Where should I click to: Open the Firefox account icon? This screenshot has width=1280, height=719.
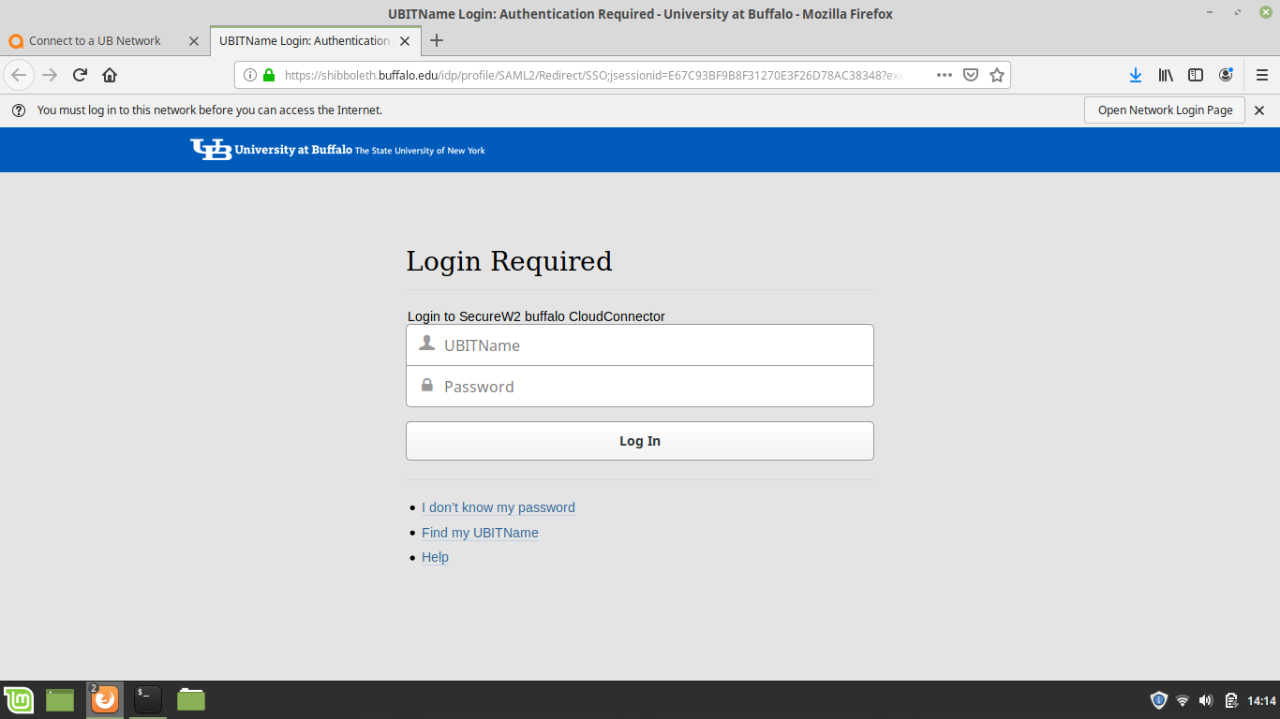coord(1225,75)
